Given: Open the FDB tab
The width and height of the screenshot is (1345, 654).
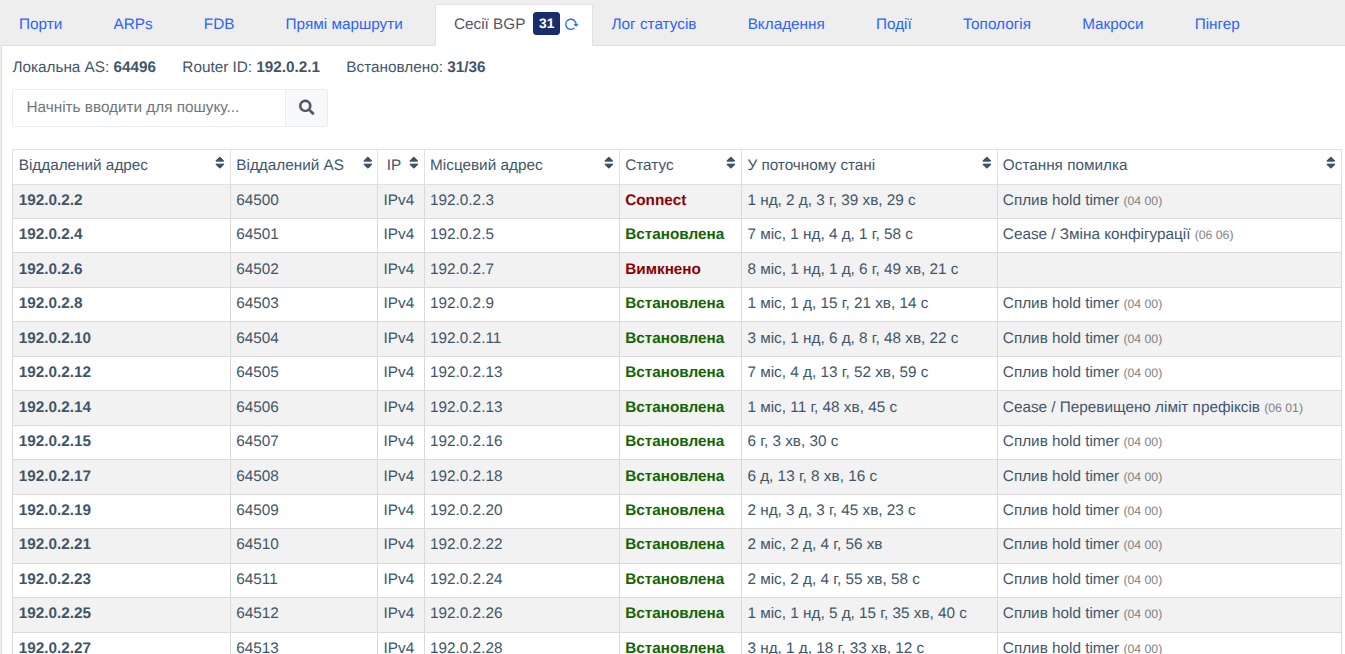Looking at the screenshot, I should (x=219, y=24).
